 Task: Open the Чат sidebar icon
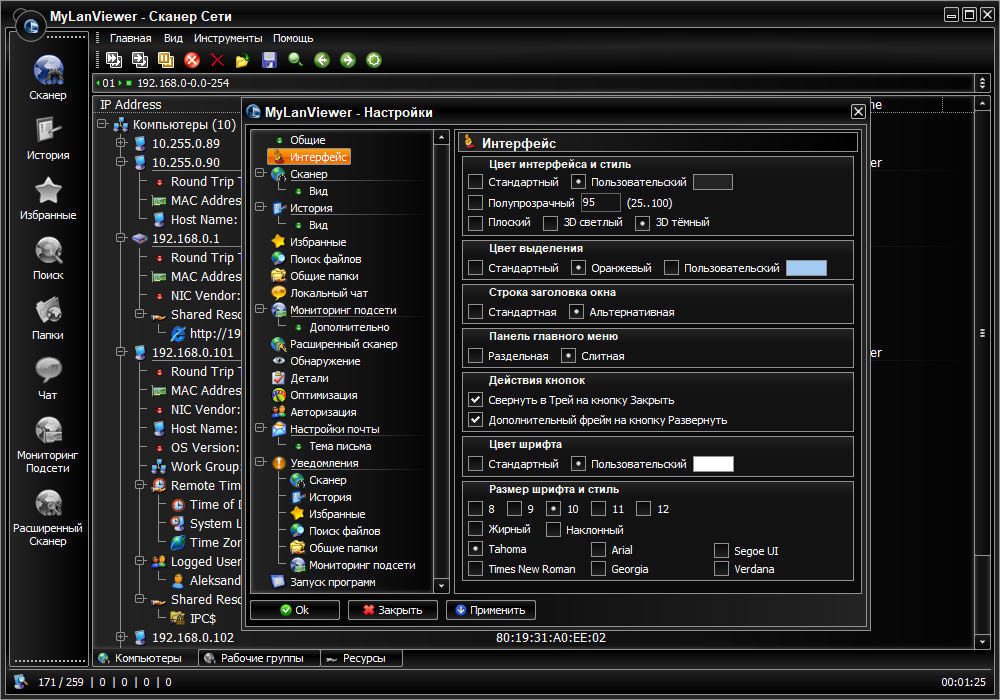48,377
